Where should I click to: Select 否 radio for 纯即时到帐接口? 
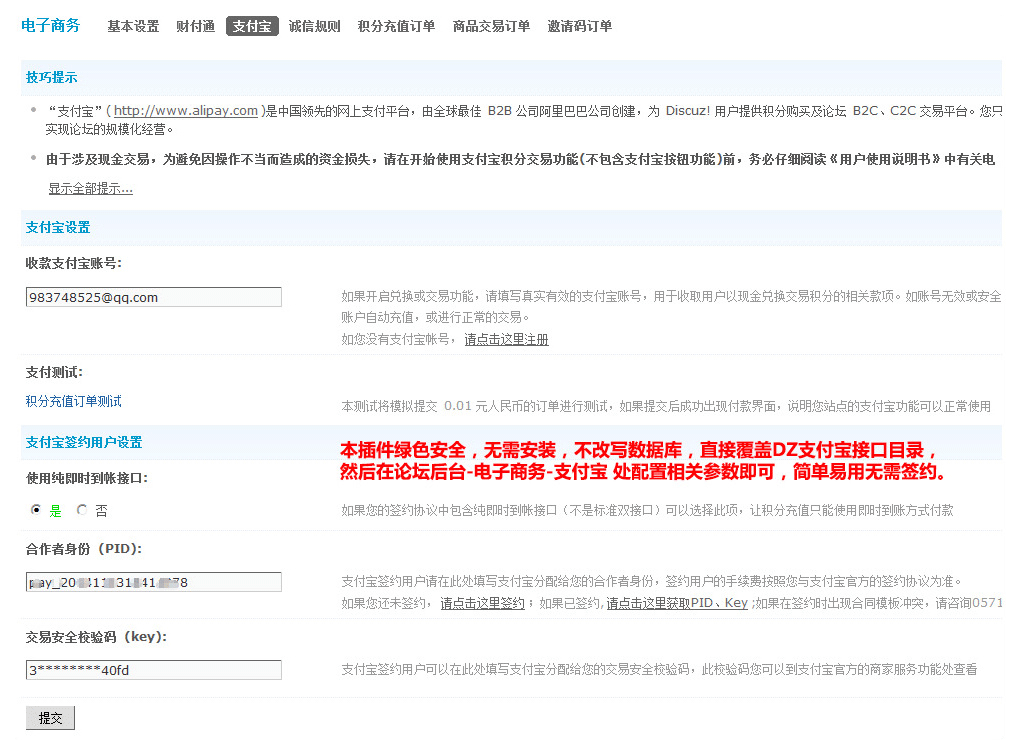pyautogui.click(x=82, y=509)
